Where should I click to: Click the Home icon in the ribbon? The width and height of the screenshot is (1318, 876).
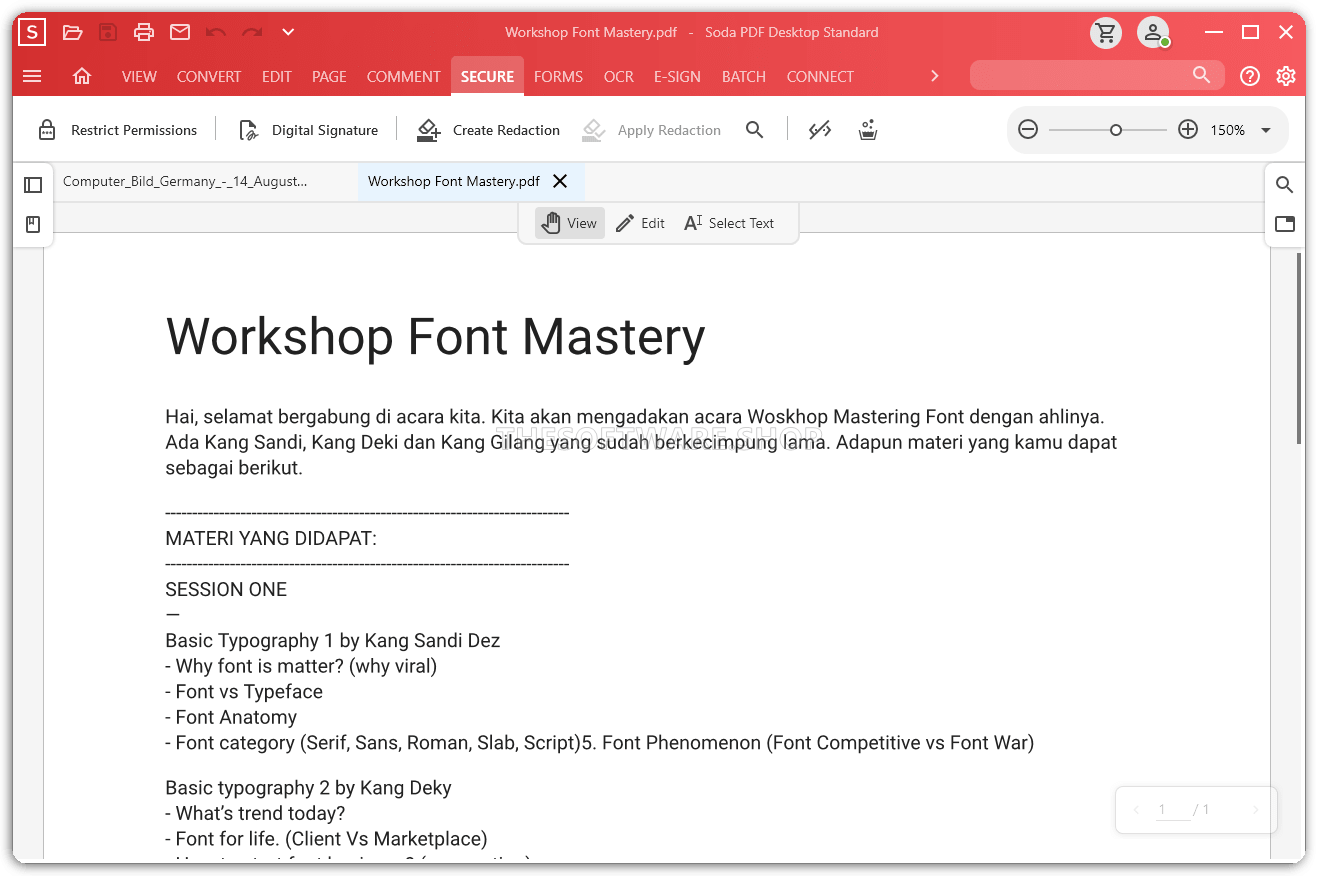[x=82, y=76]
